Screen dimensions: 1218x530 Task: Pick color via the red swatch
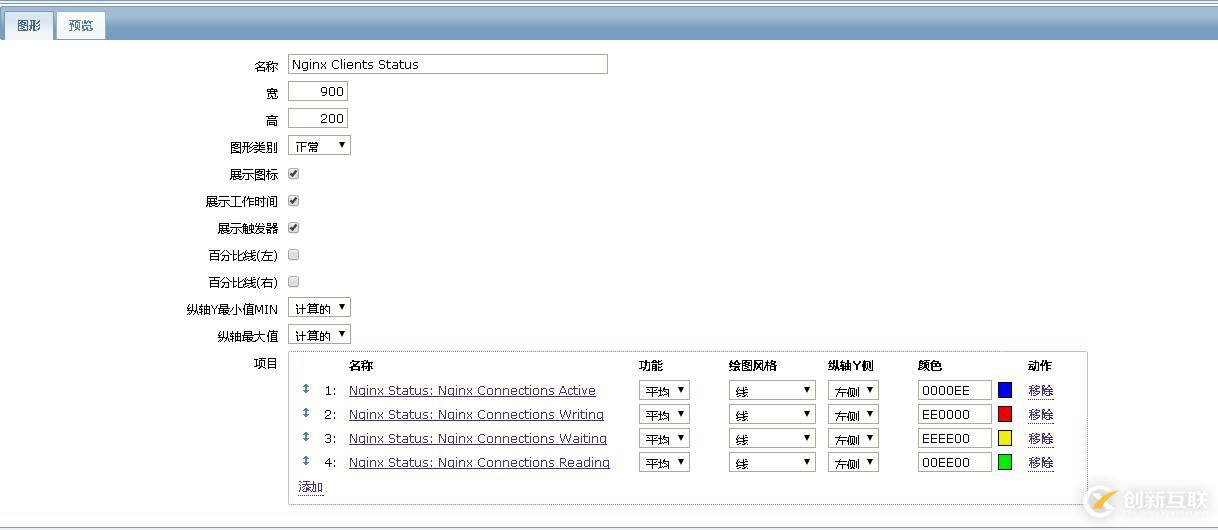(1005, 414)
